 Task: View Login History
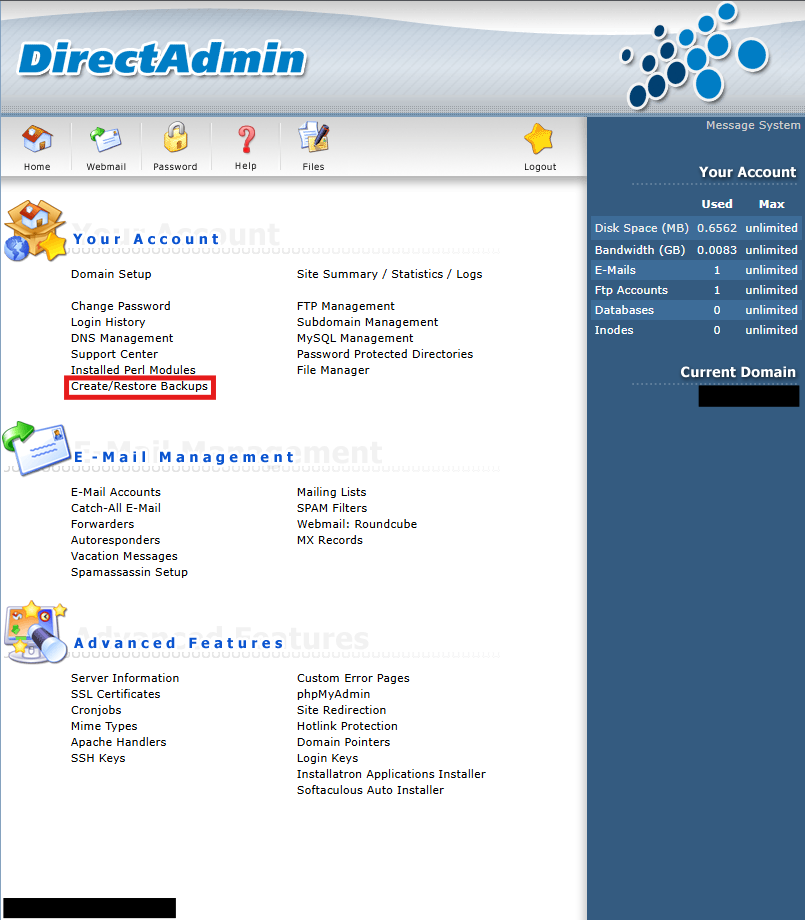click(108, 322)
